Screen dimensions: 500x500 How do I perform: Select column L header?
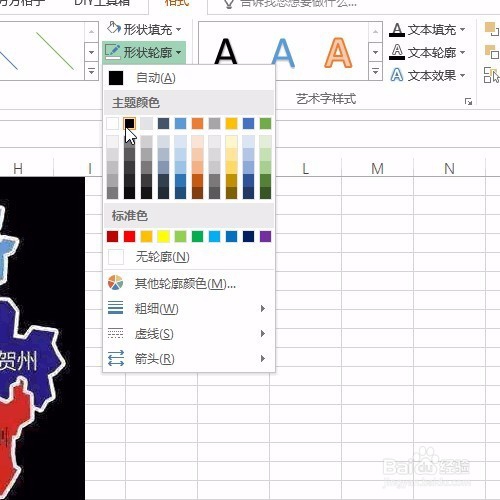point(306,169)
